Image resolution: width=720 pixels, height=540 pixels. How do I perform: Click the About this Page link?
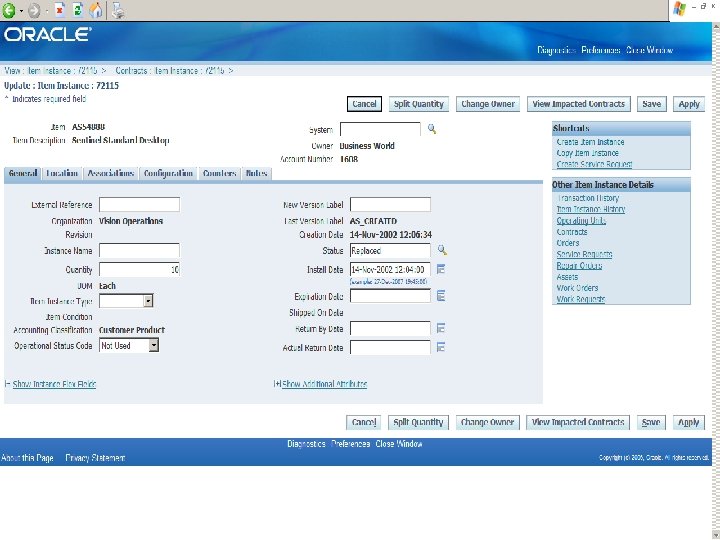[x=27, y=458]
